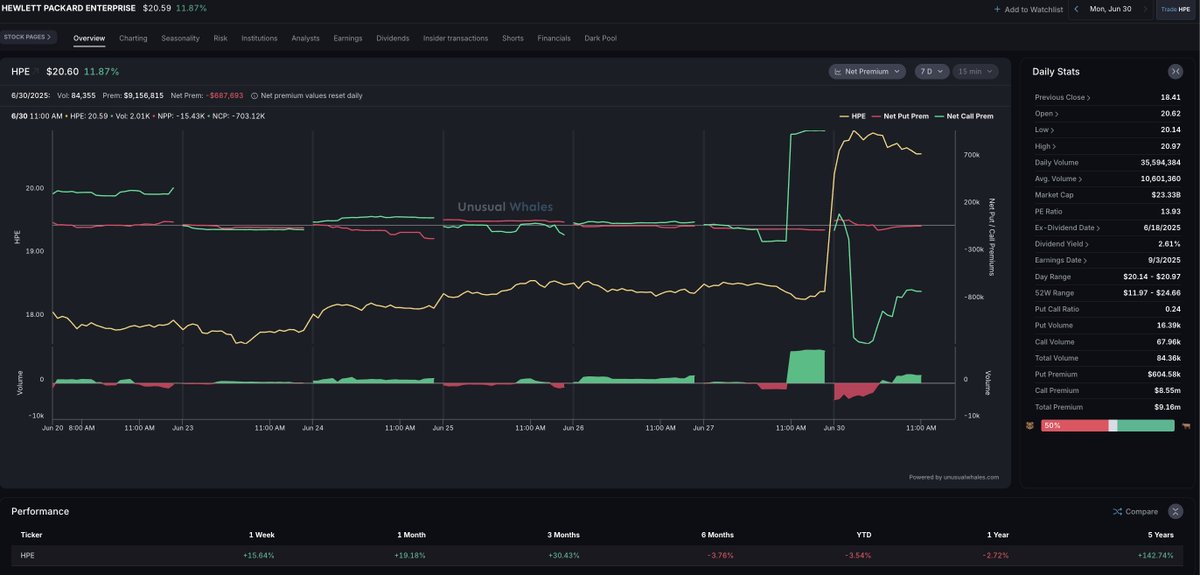Click the Compare button in Performance
The width and height of the screenshot is (1200, 575).
pos(1135,511)
